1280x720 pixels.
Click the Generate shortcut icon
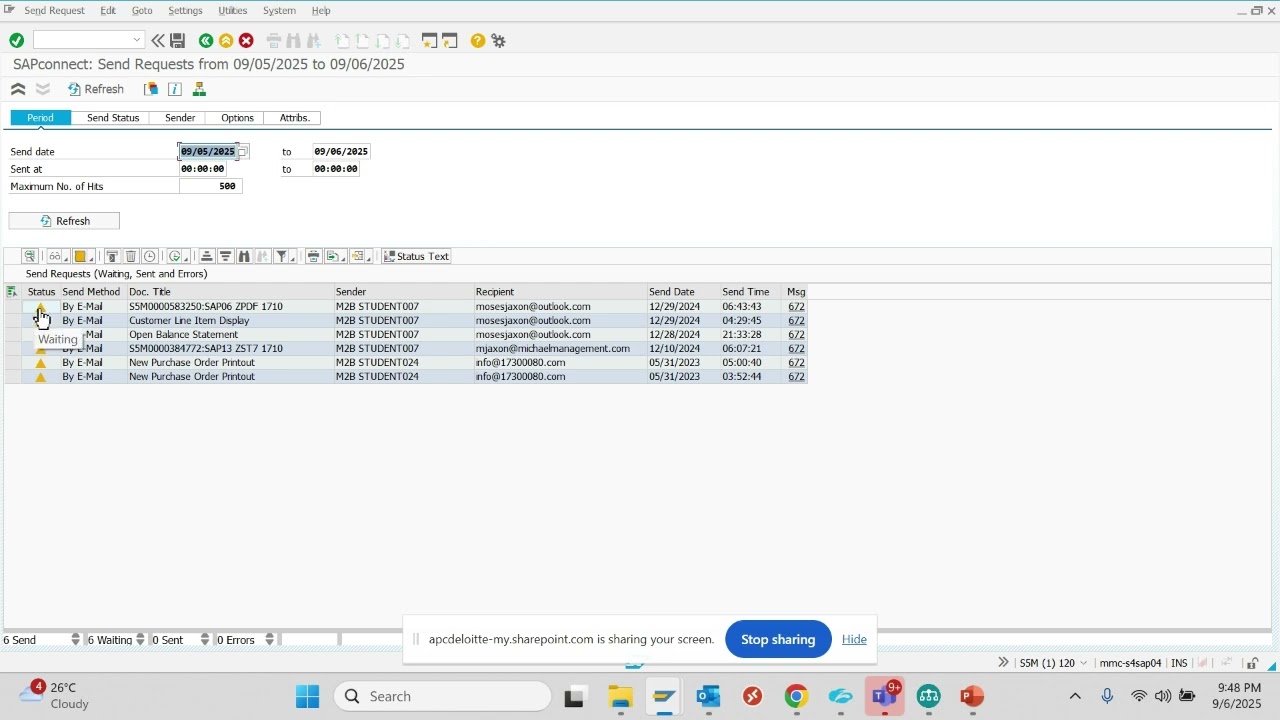click(x=450, y=41)
